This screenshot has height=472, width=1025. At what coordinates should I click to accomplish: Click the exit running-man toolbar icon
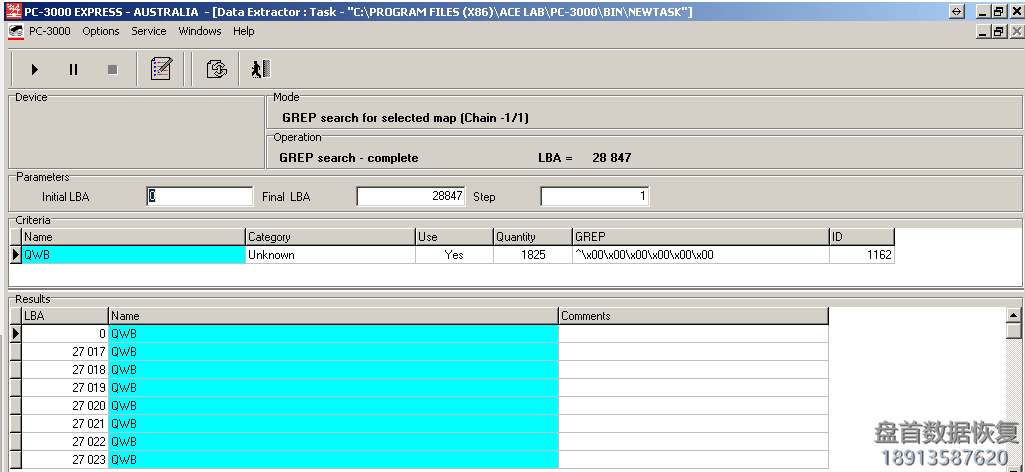tap(261, 70)
